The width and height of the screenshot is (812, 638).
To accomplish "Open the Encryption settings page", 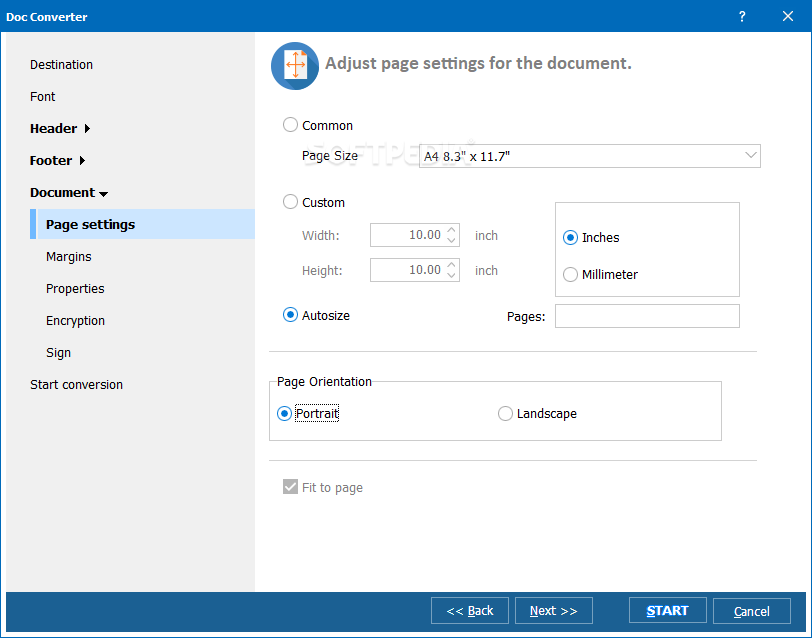I will tap(75, 321).
